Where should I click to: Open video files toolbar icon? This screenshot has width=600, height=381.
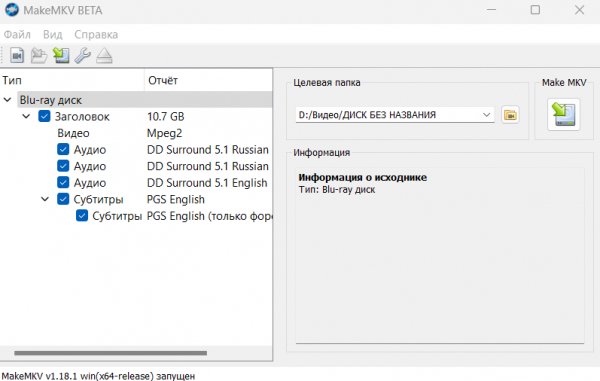pos(17,56)
